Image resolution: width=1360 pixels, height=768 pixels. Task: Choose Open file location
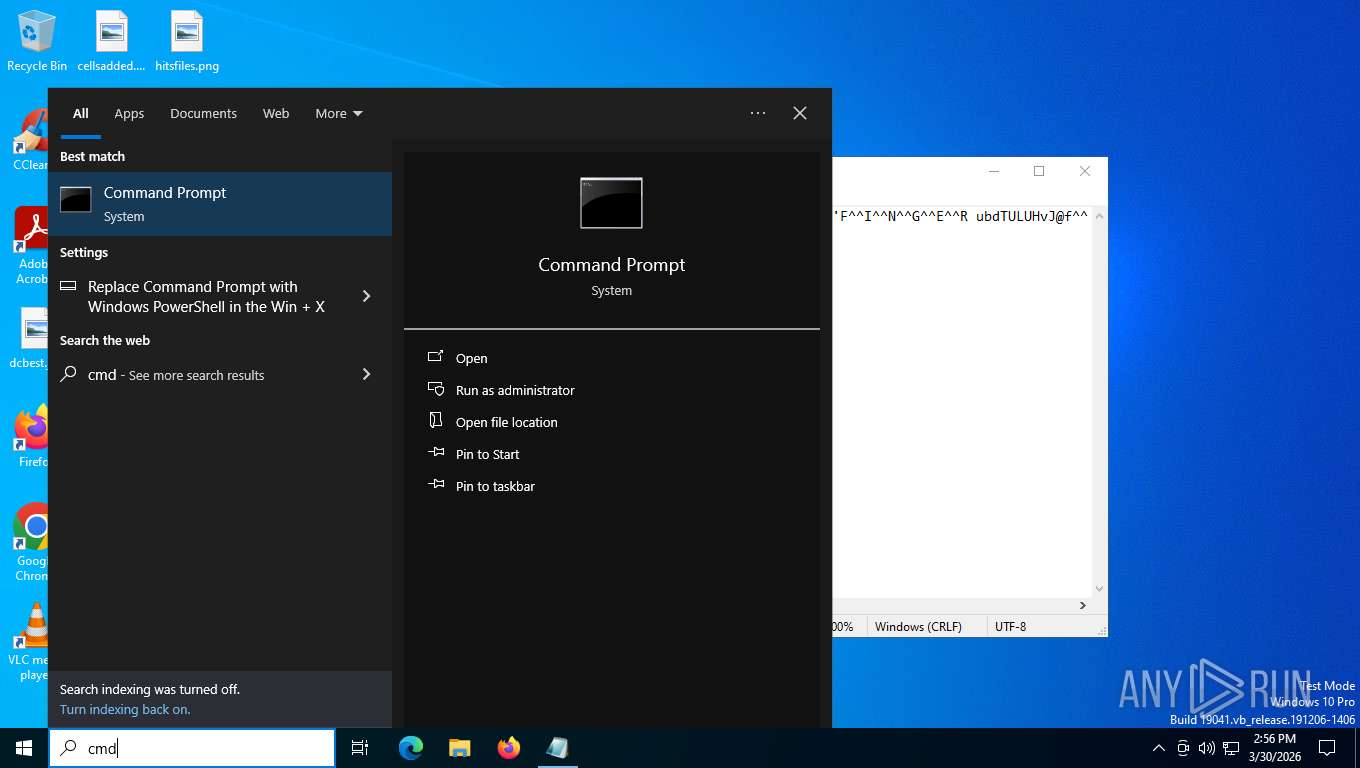click(507, 422)
